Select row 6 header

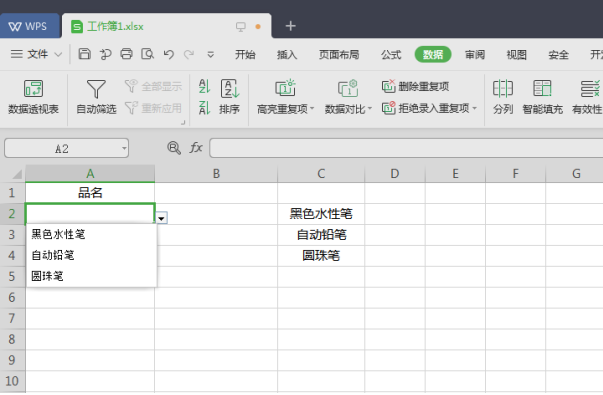click(12, 297)
